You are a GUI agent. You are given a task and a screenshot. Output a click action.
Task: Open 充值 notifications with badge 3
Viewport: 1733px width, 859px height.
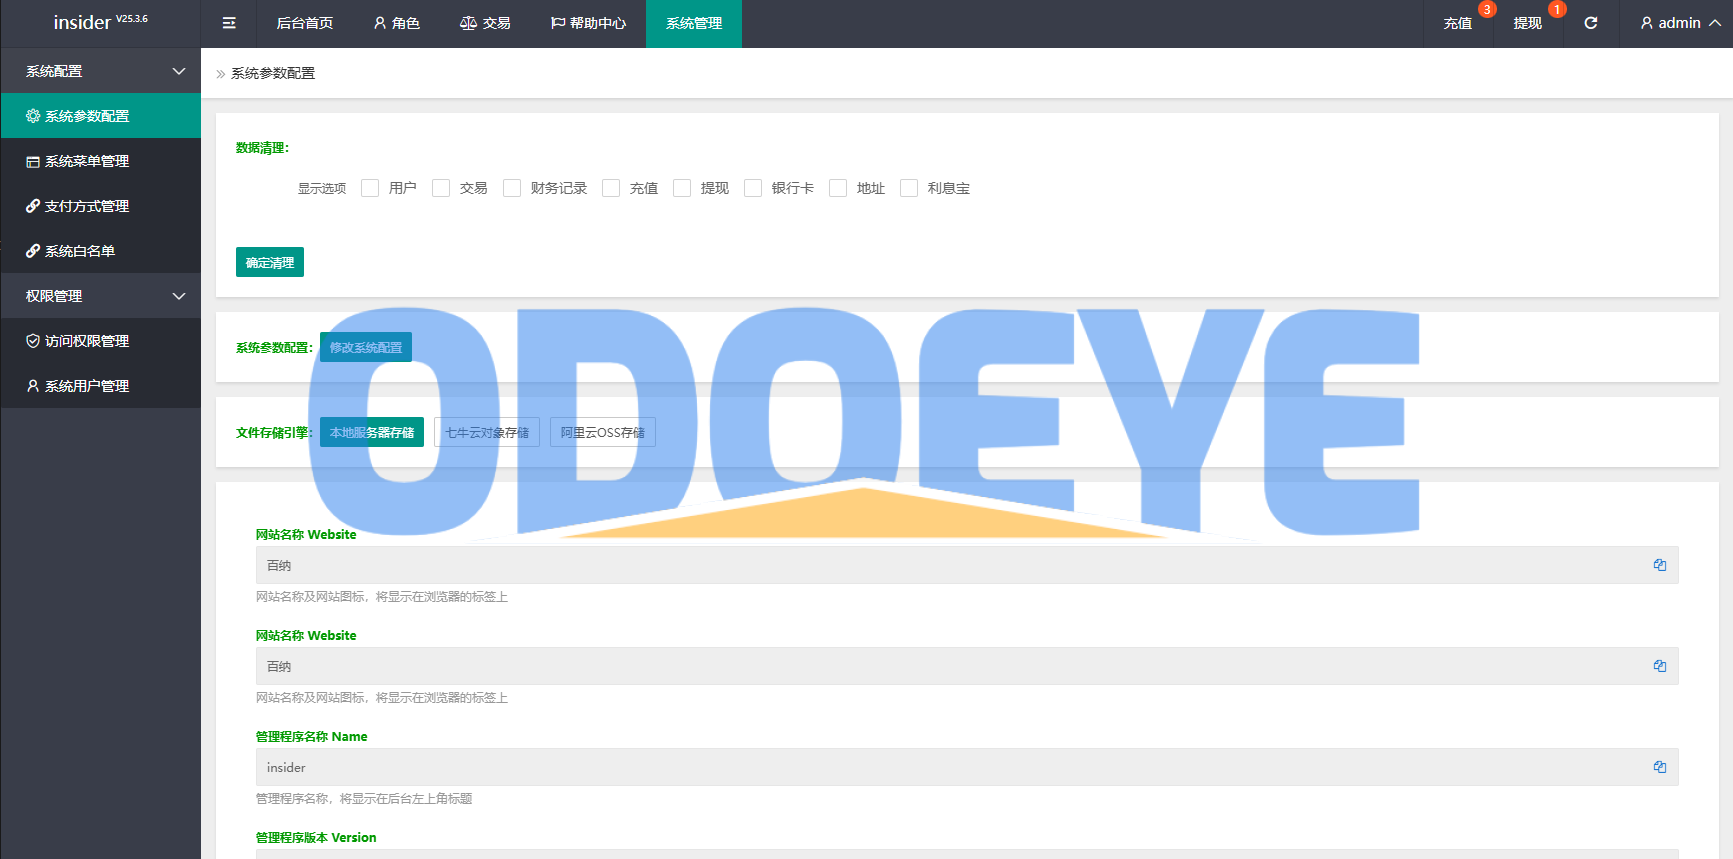(1458, 23)
